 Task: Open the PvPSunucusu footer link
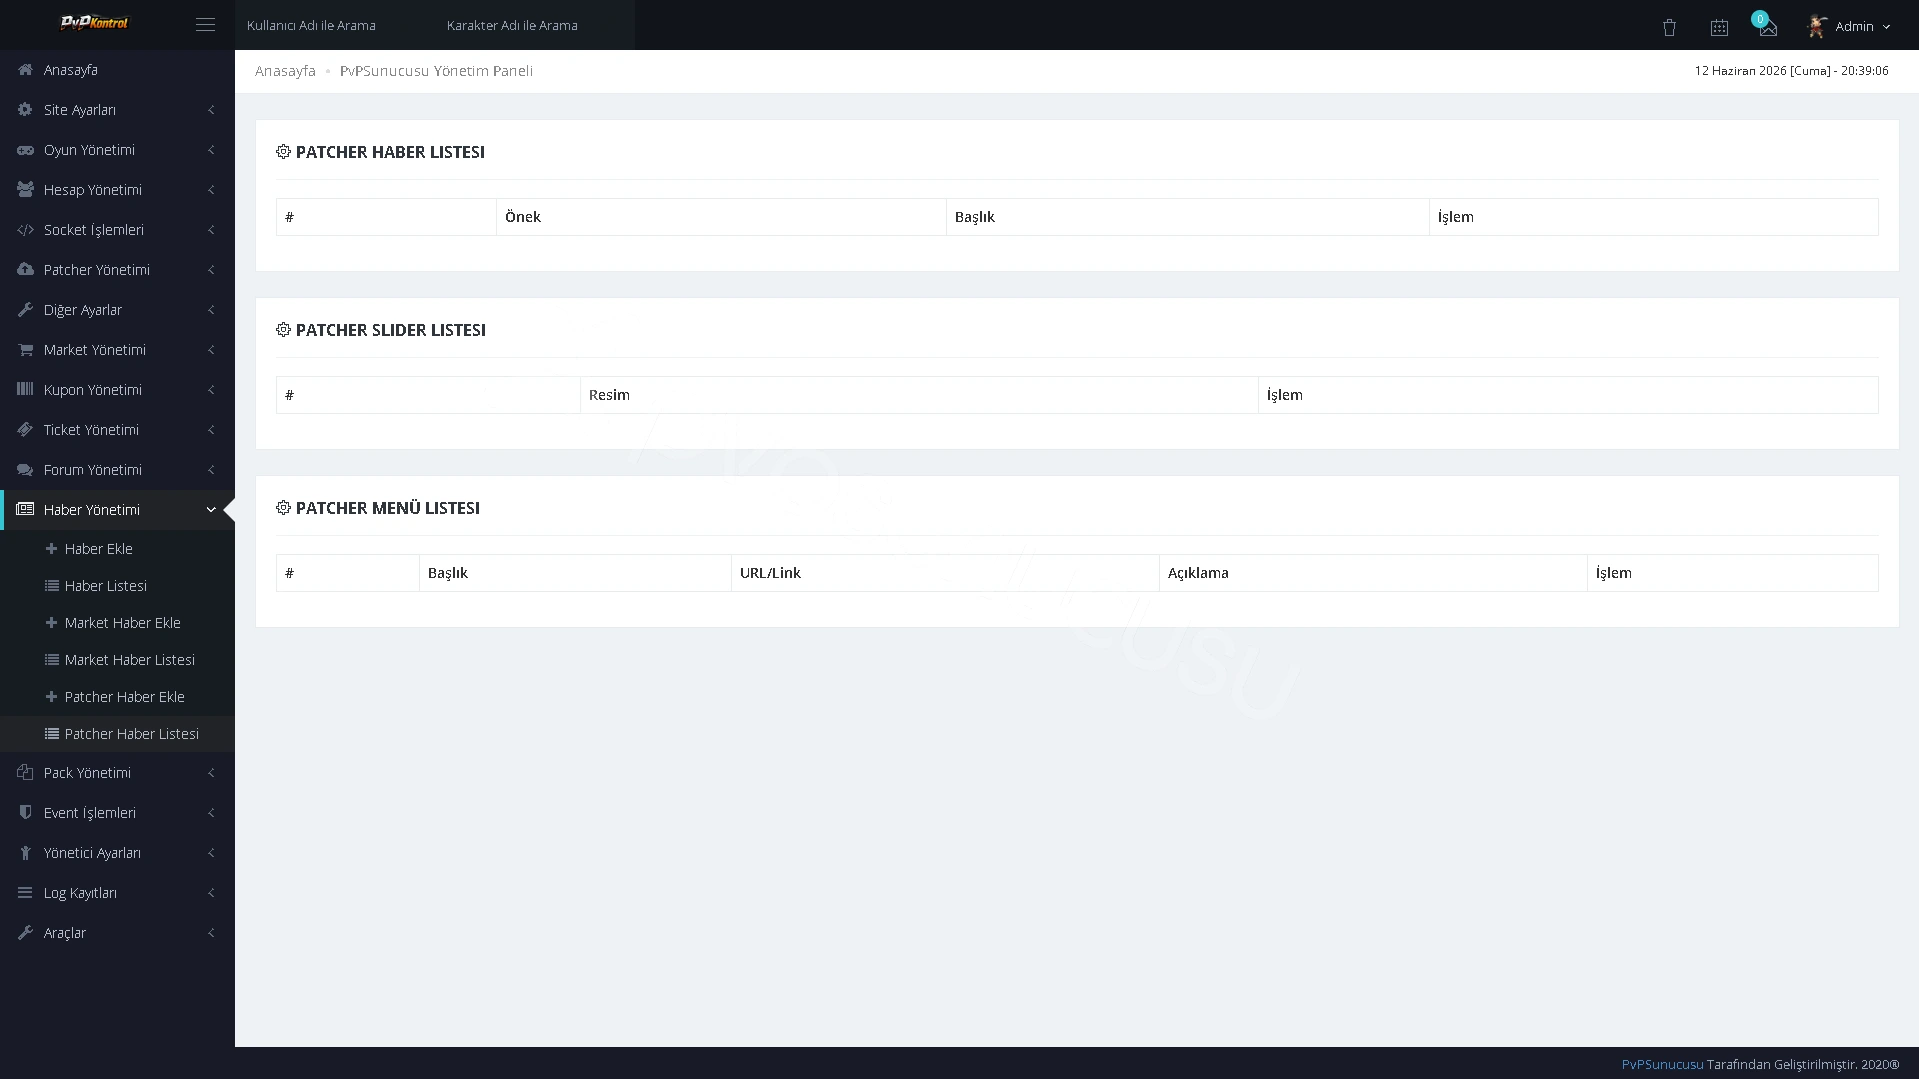coord(1662,1064)
